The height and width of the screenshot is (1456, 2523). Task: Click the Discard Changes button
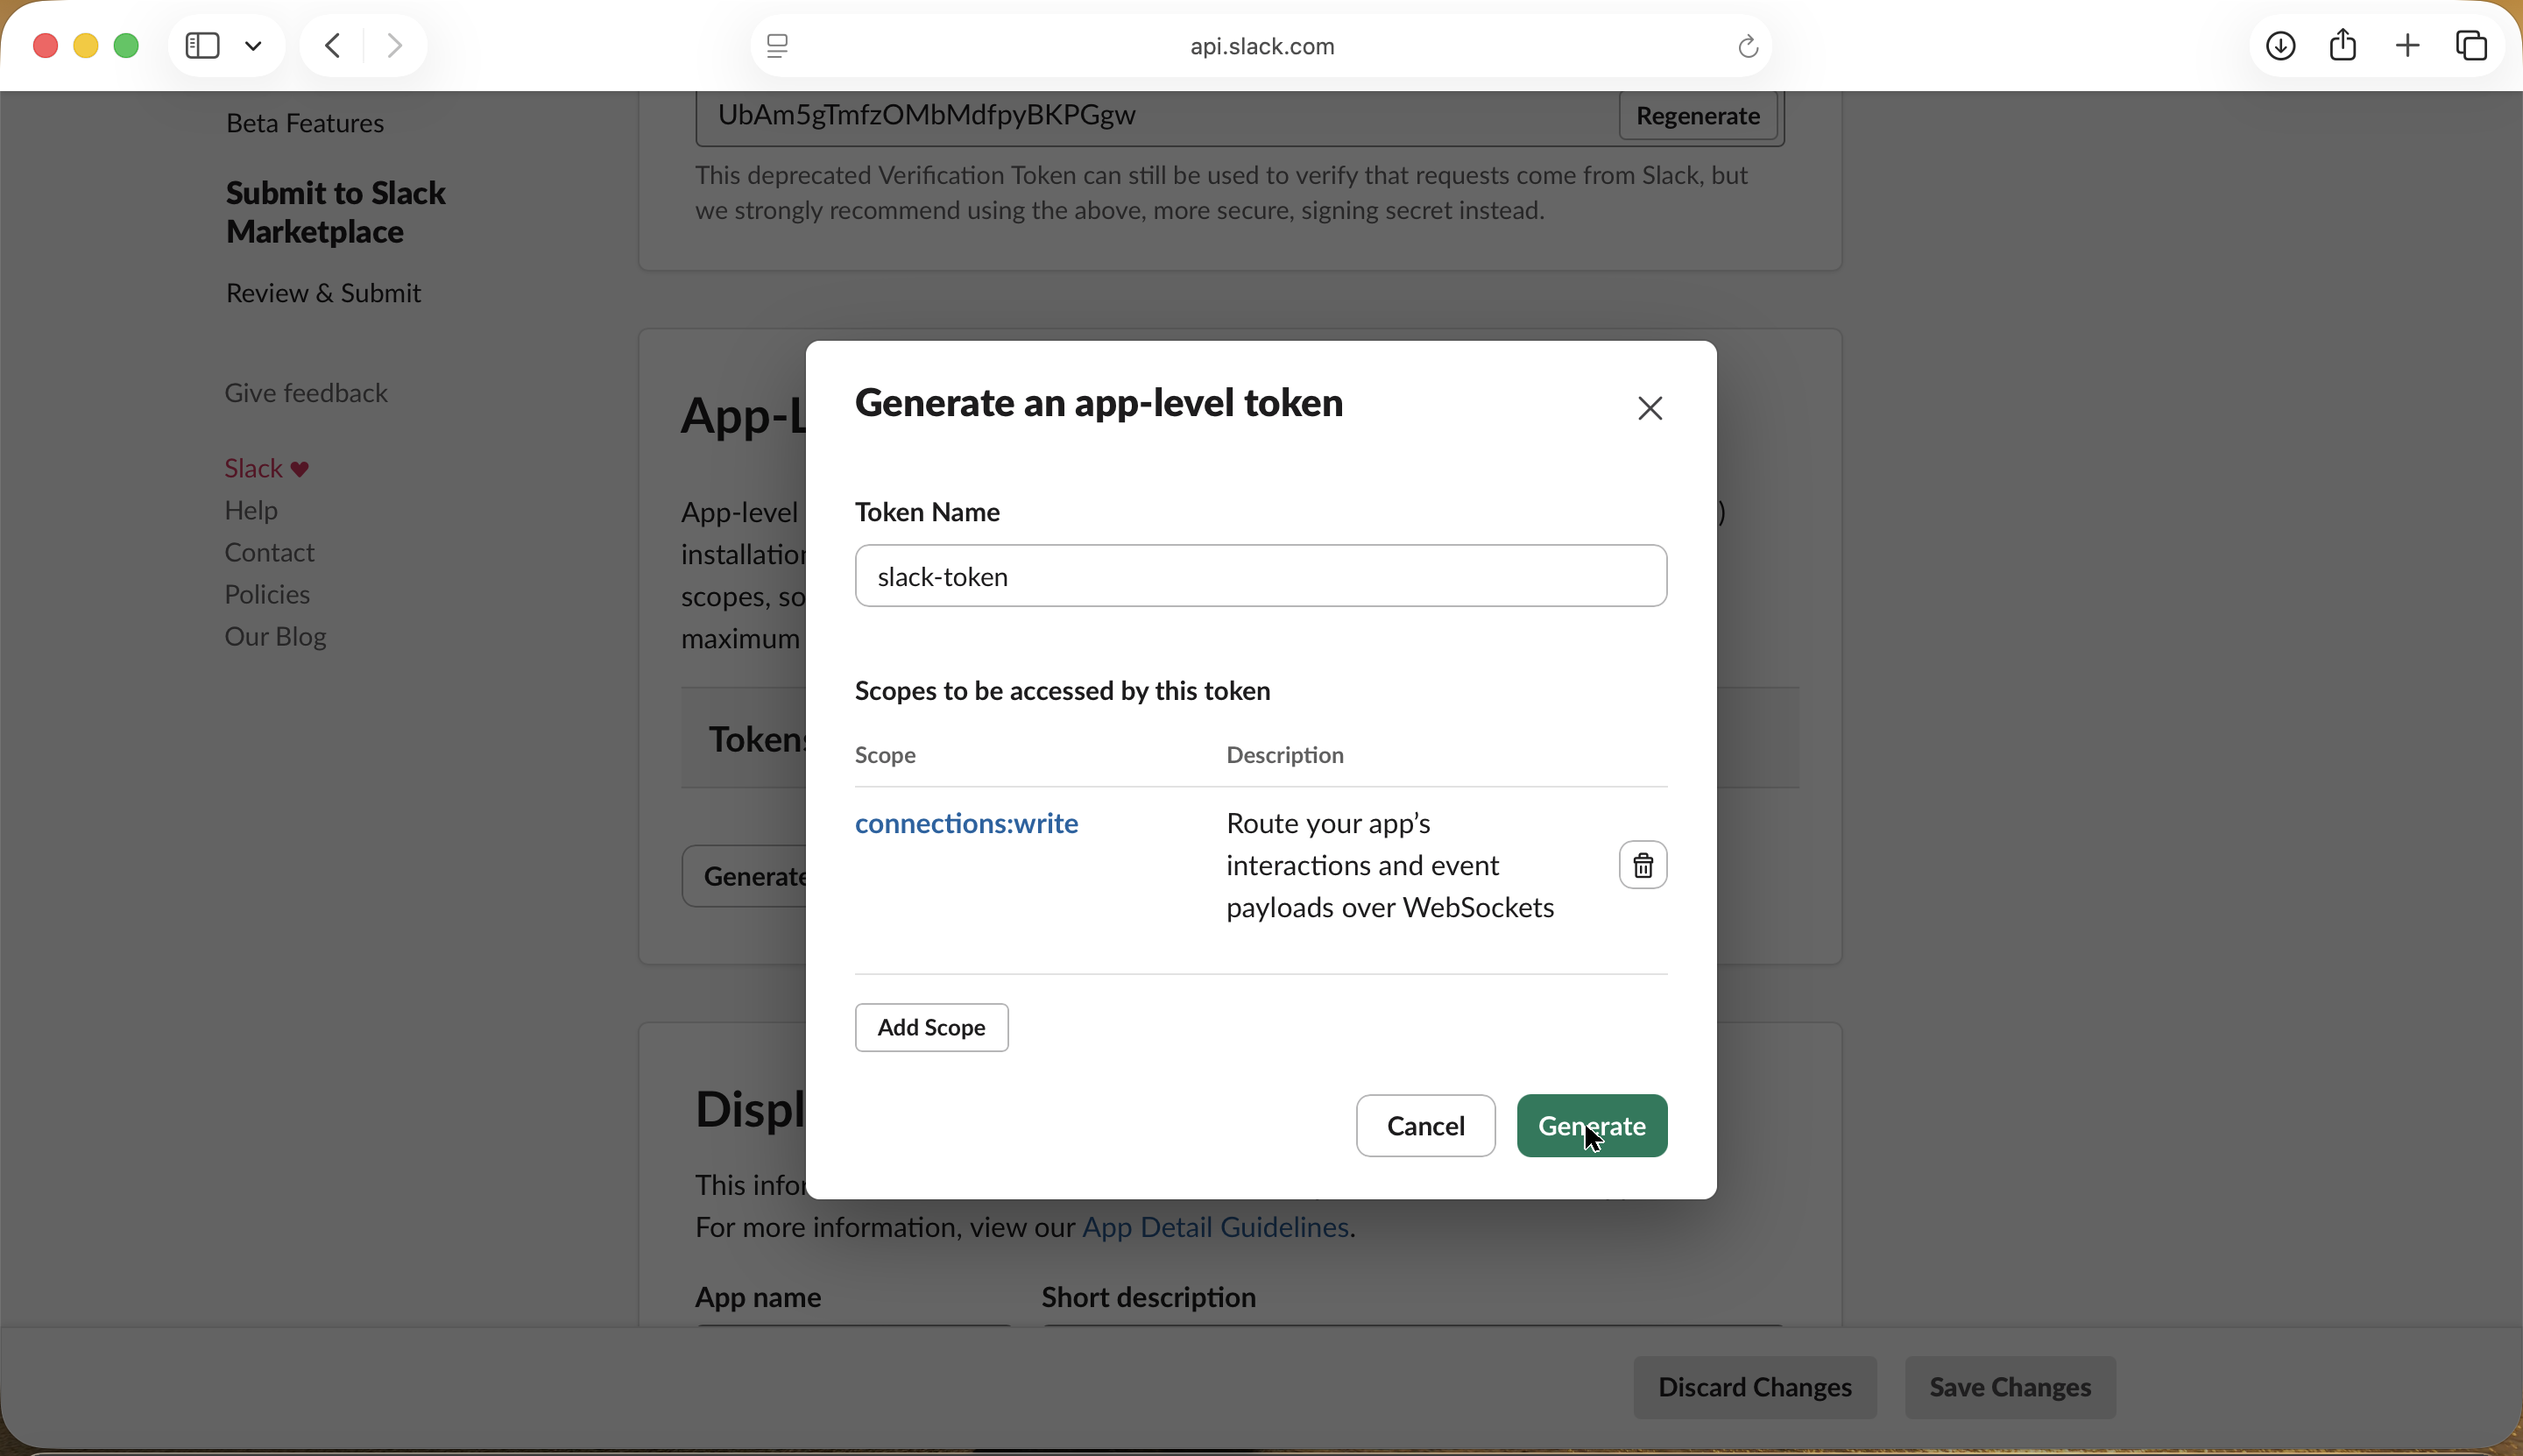(1755, 1387)
